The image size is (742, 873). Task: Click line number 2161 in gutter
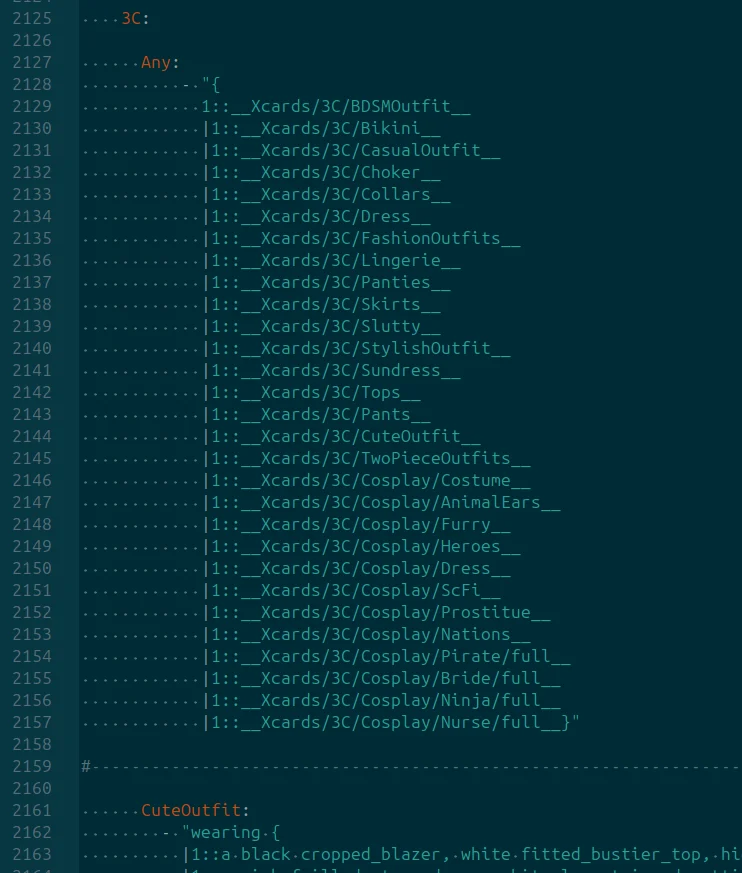pos(32,811)
